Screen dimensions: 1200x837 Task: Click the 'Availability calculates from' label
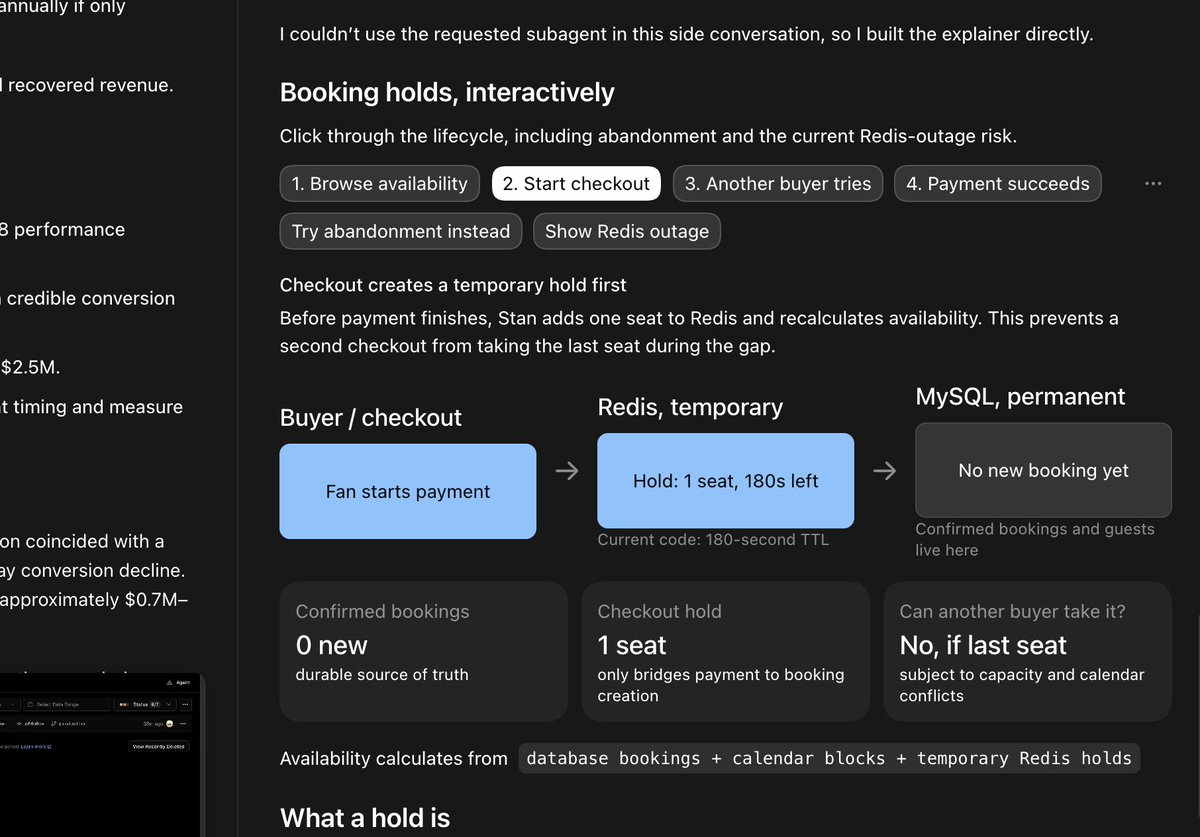[x=394, y=759]
